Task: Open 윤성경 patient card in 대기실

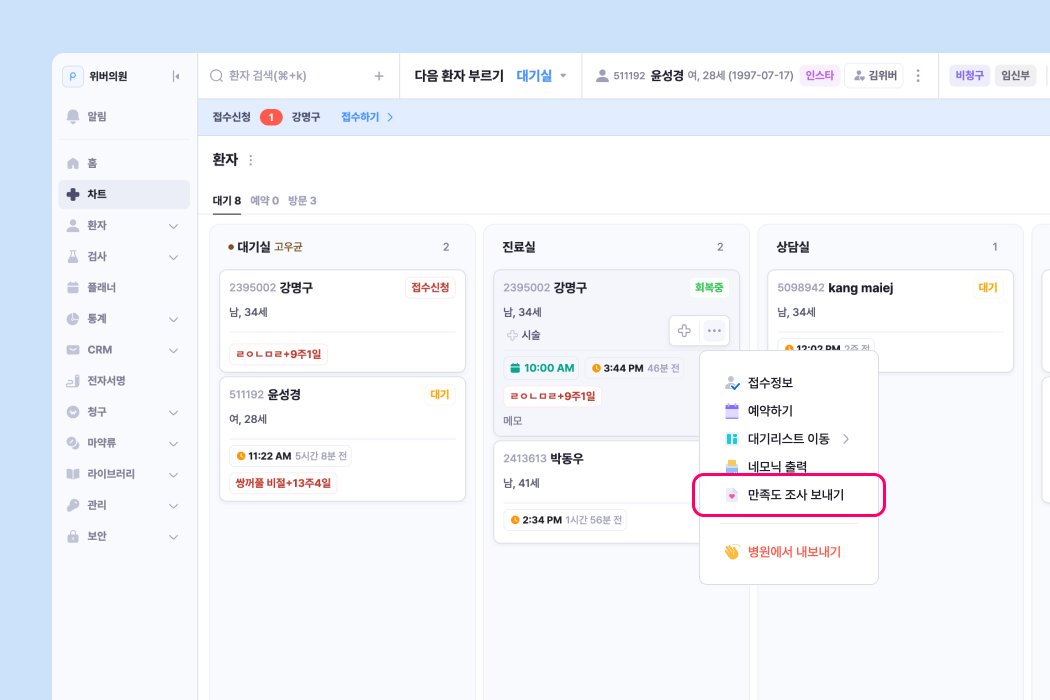Action: (x=342, y=395)
